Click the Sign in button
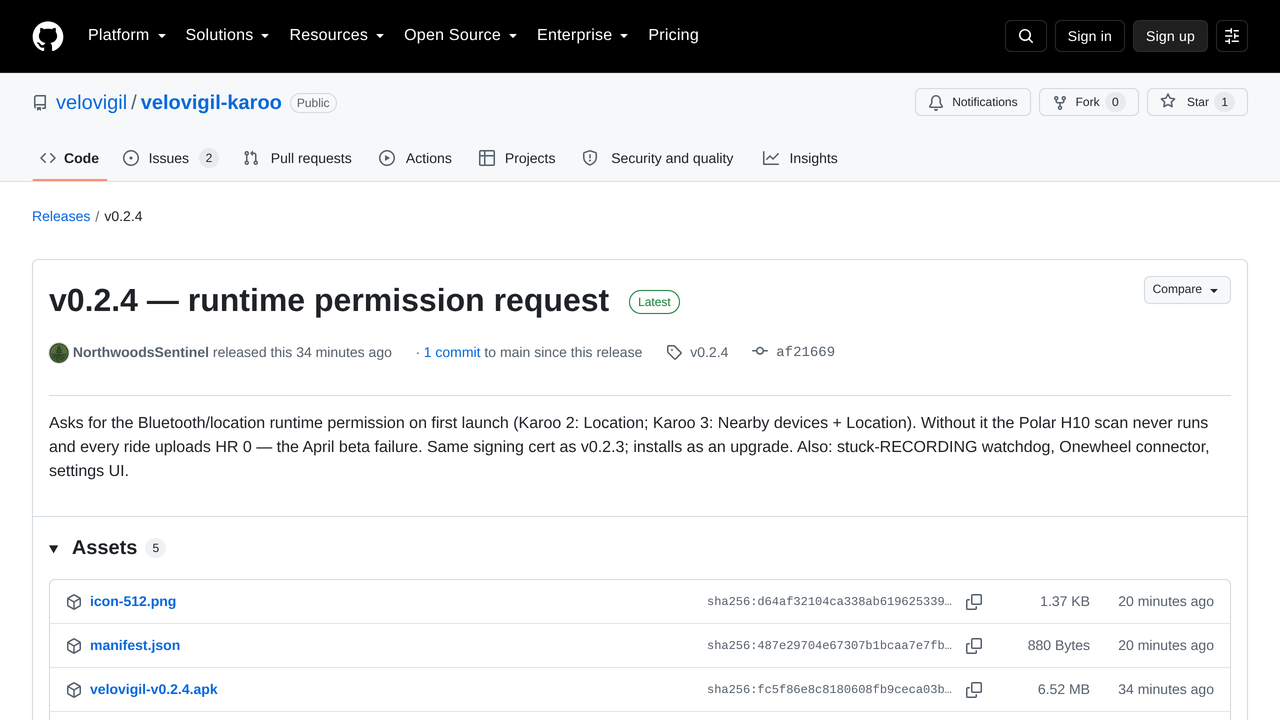 coord(1089,36)
